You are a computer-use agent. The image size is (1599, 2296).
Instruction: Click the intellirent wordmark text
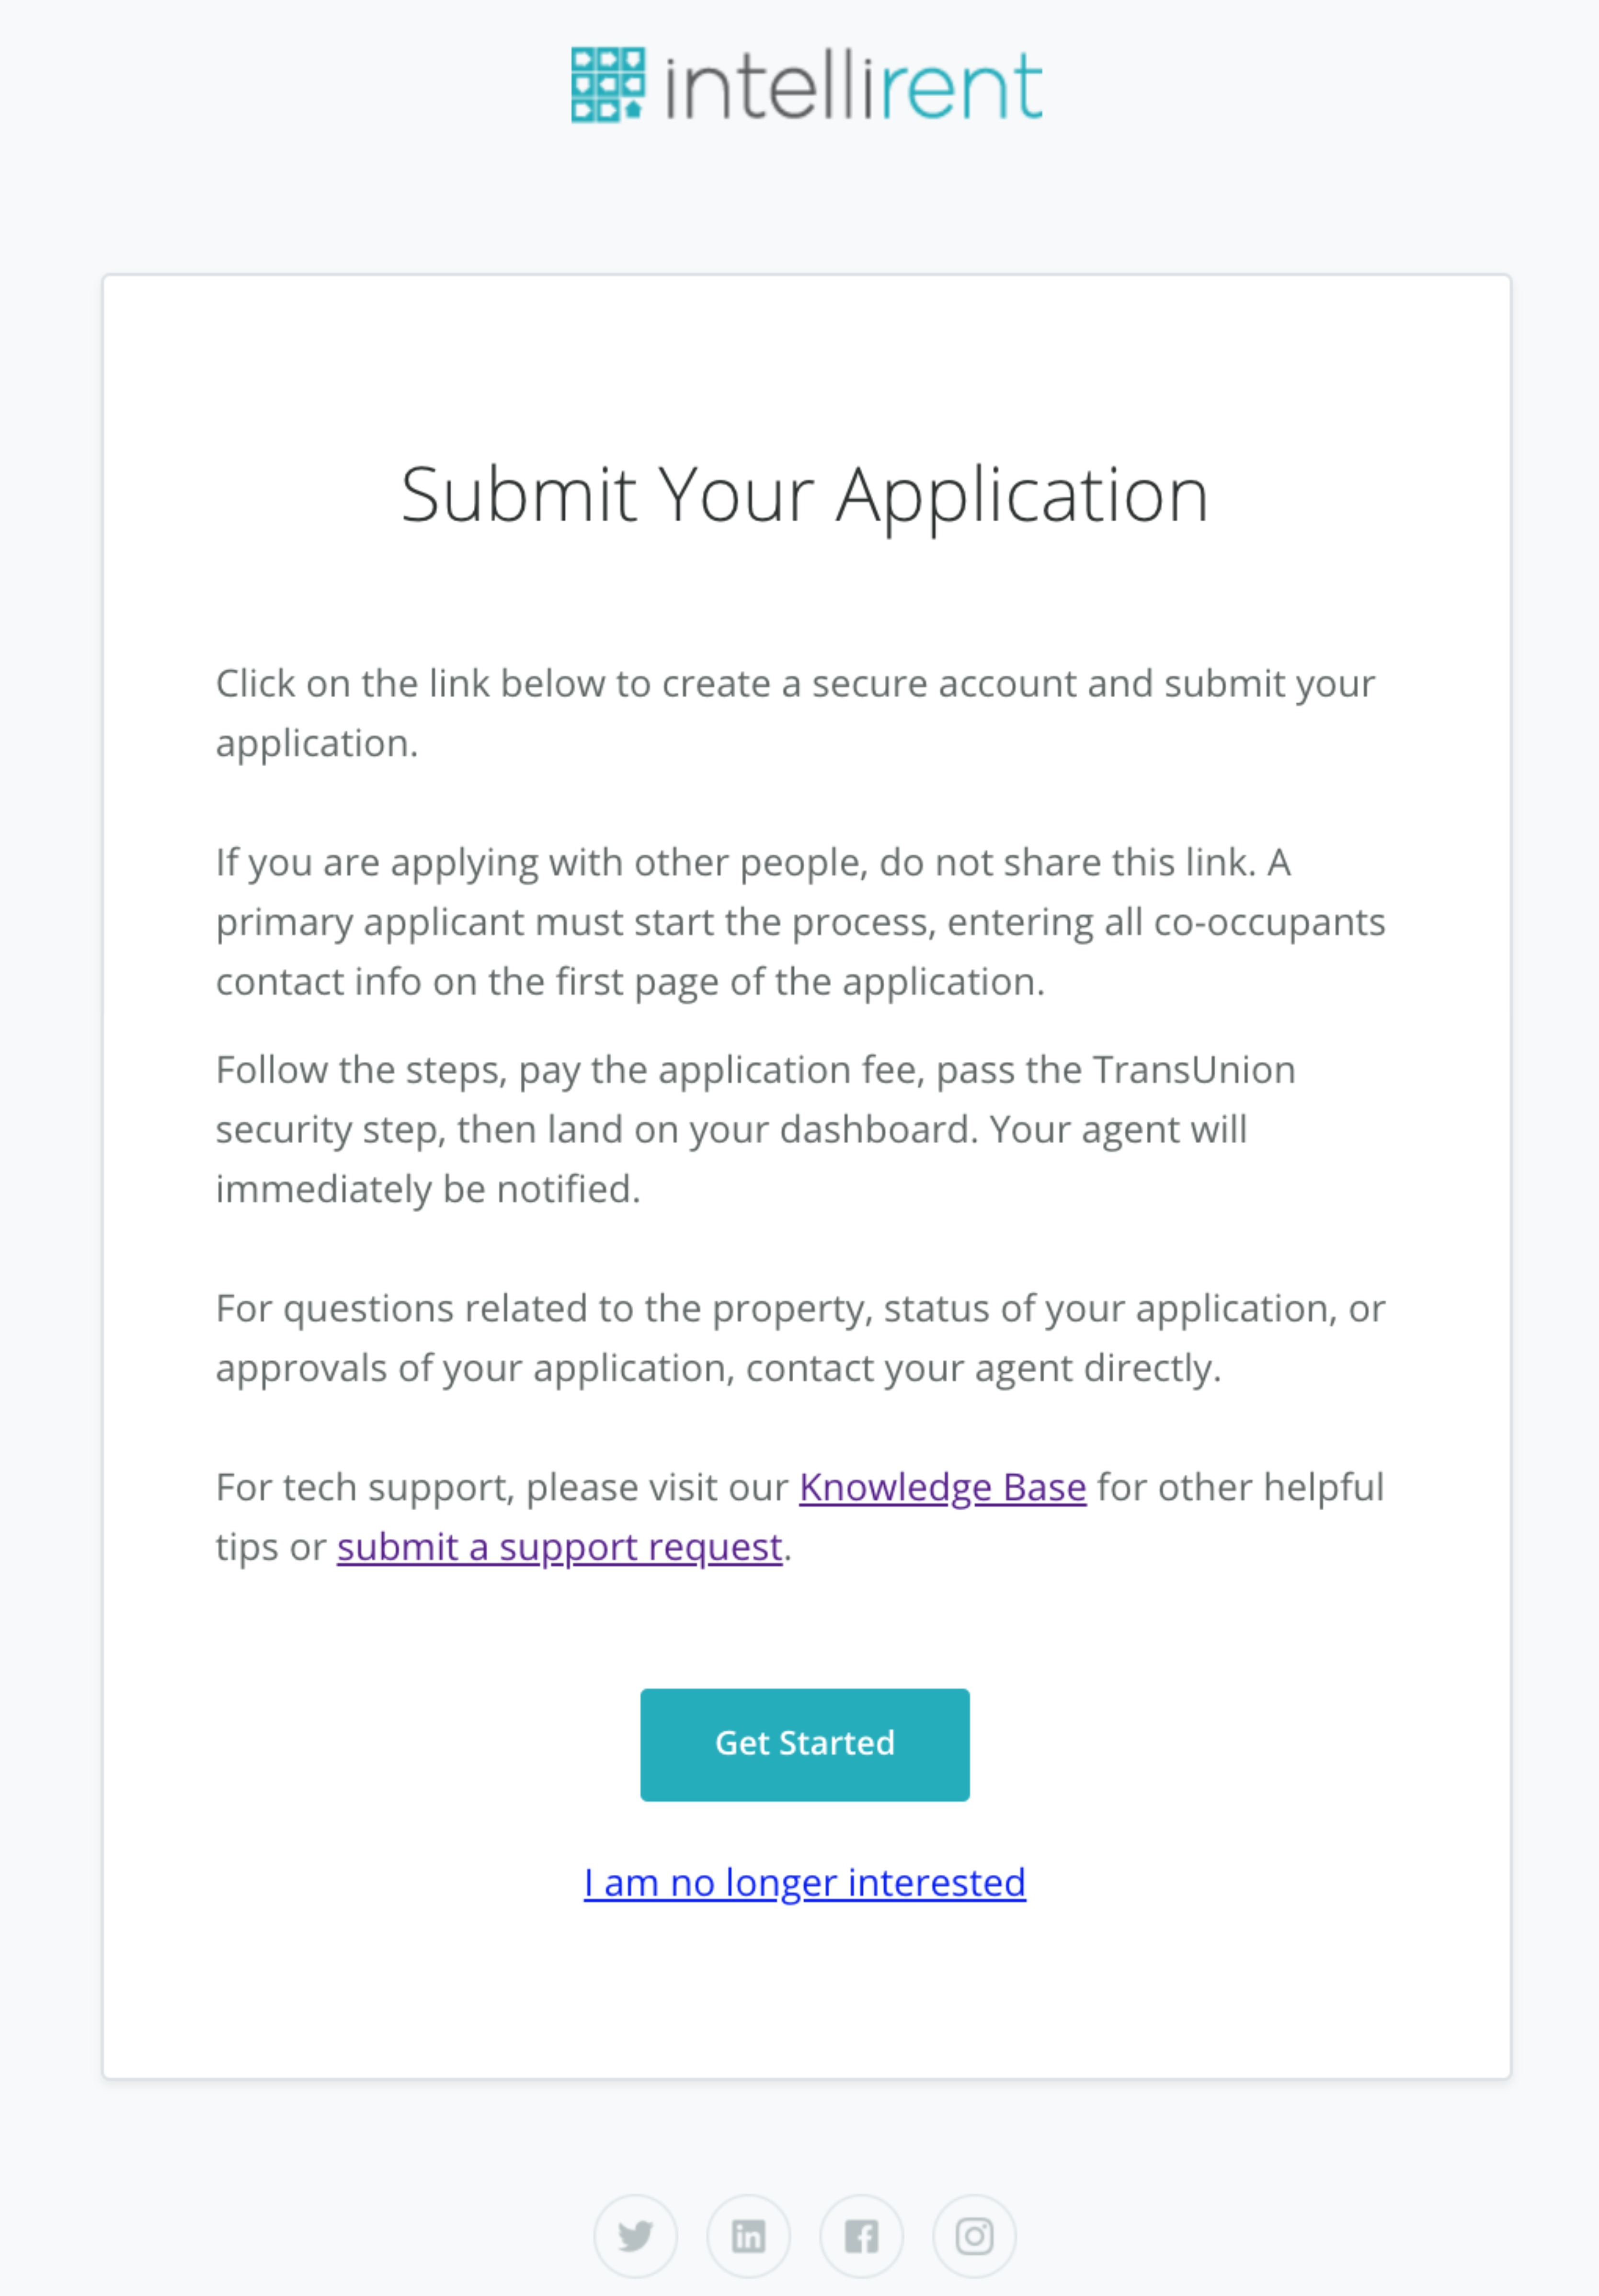point(854,87)
